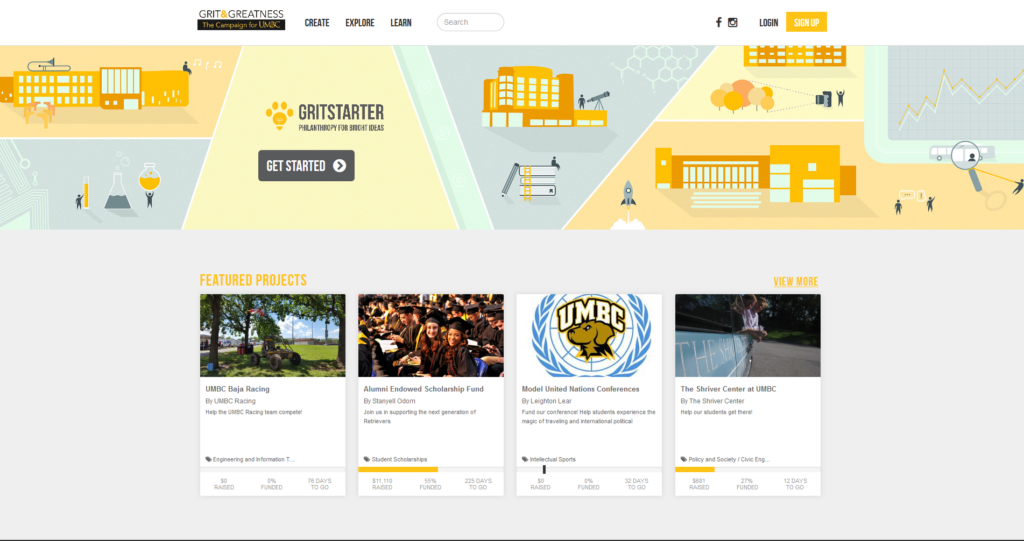Click the Gritstarter paw logo
The height and width of the screenshot is (541, 1024).
tap(279, 116)
